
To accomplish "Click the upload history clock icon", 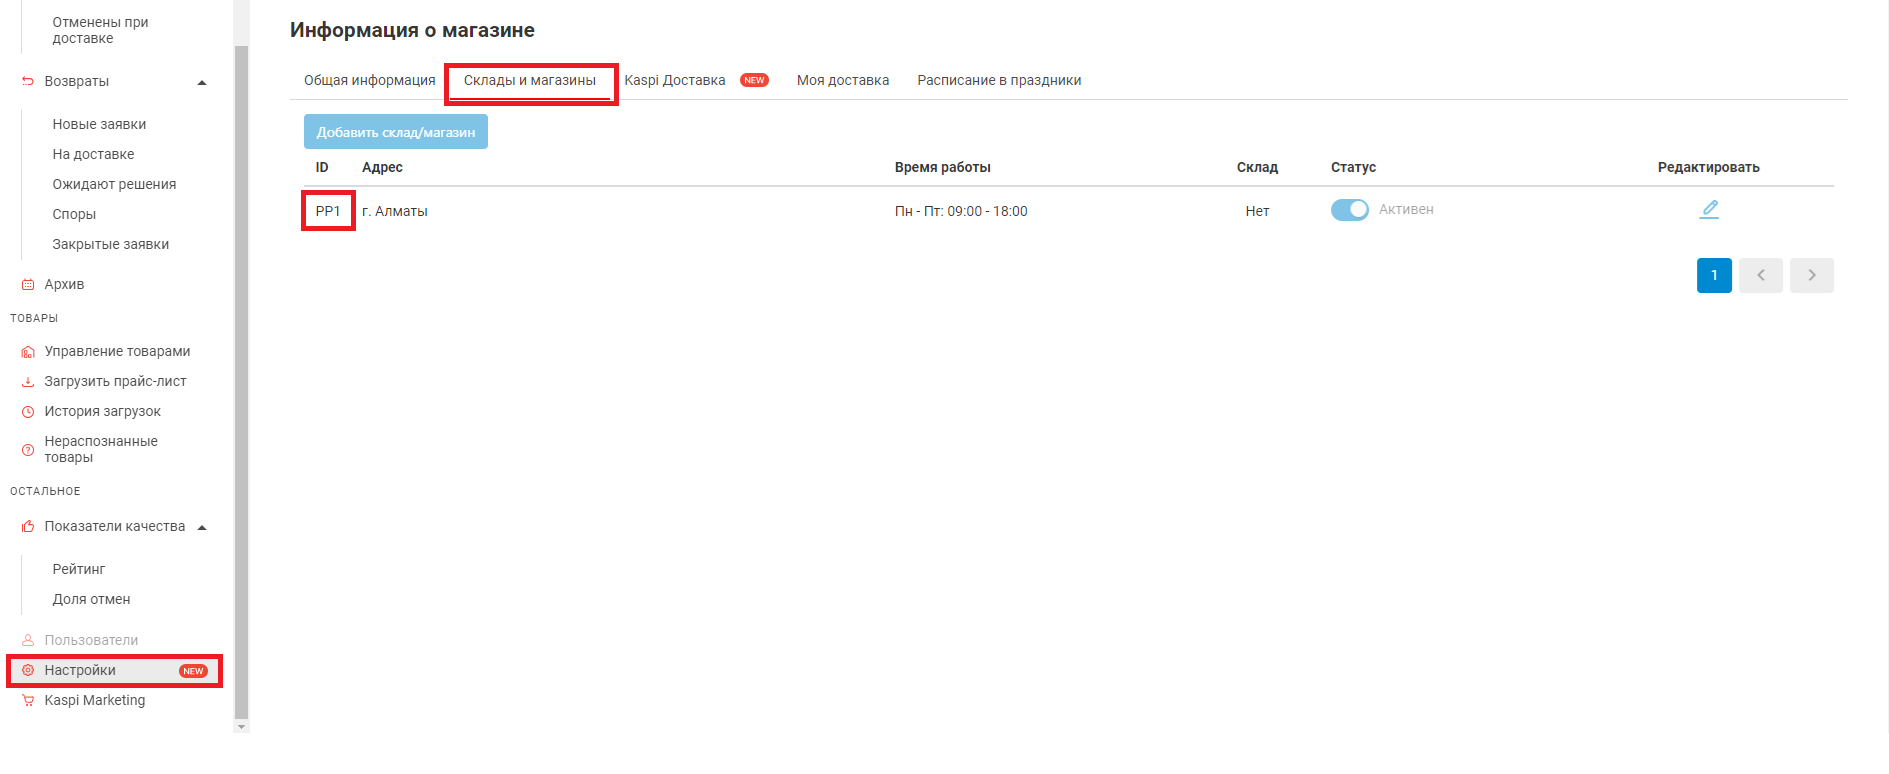I will [28, 411].
